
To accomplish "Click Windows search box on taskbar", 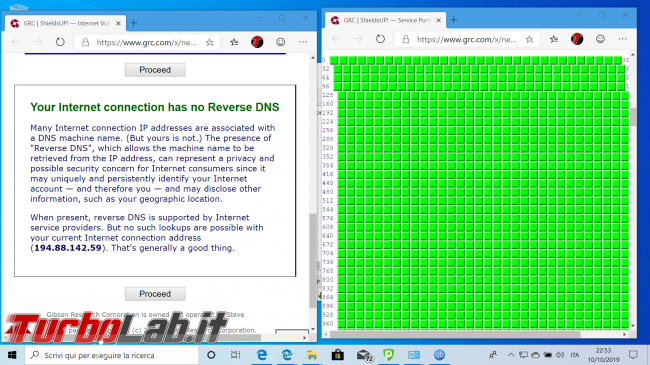I will pos(111,355).
